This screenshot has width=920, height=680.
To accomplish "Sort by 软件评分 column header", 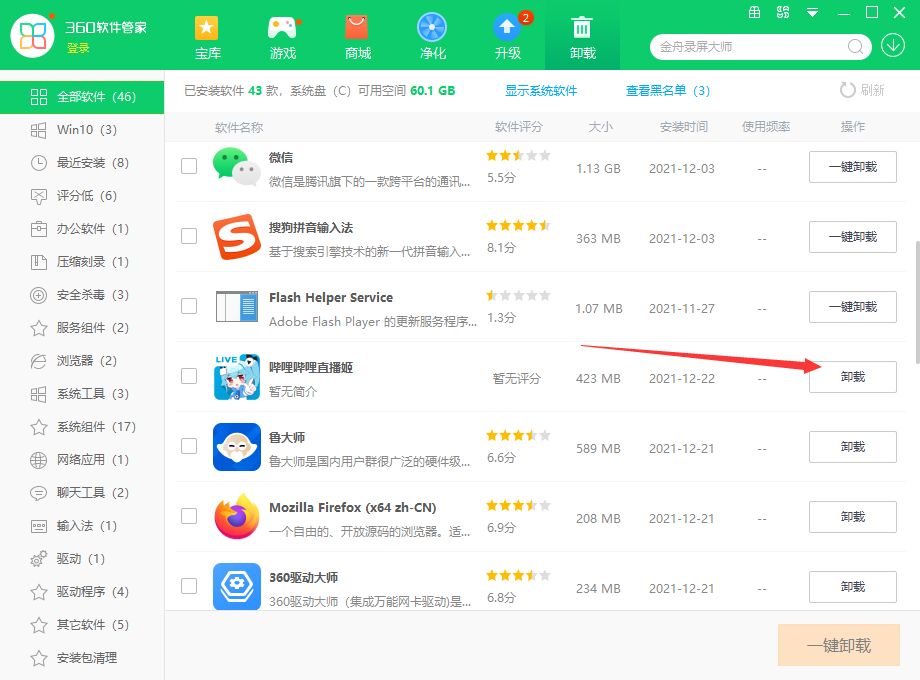I will pos(519,127).
